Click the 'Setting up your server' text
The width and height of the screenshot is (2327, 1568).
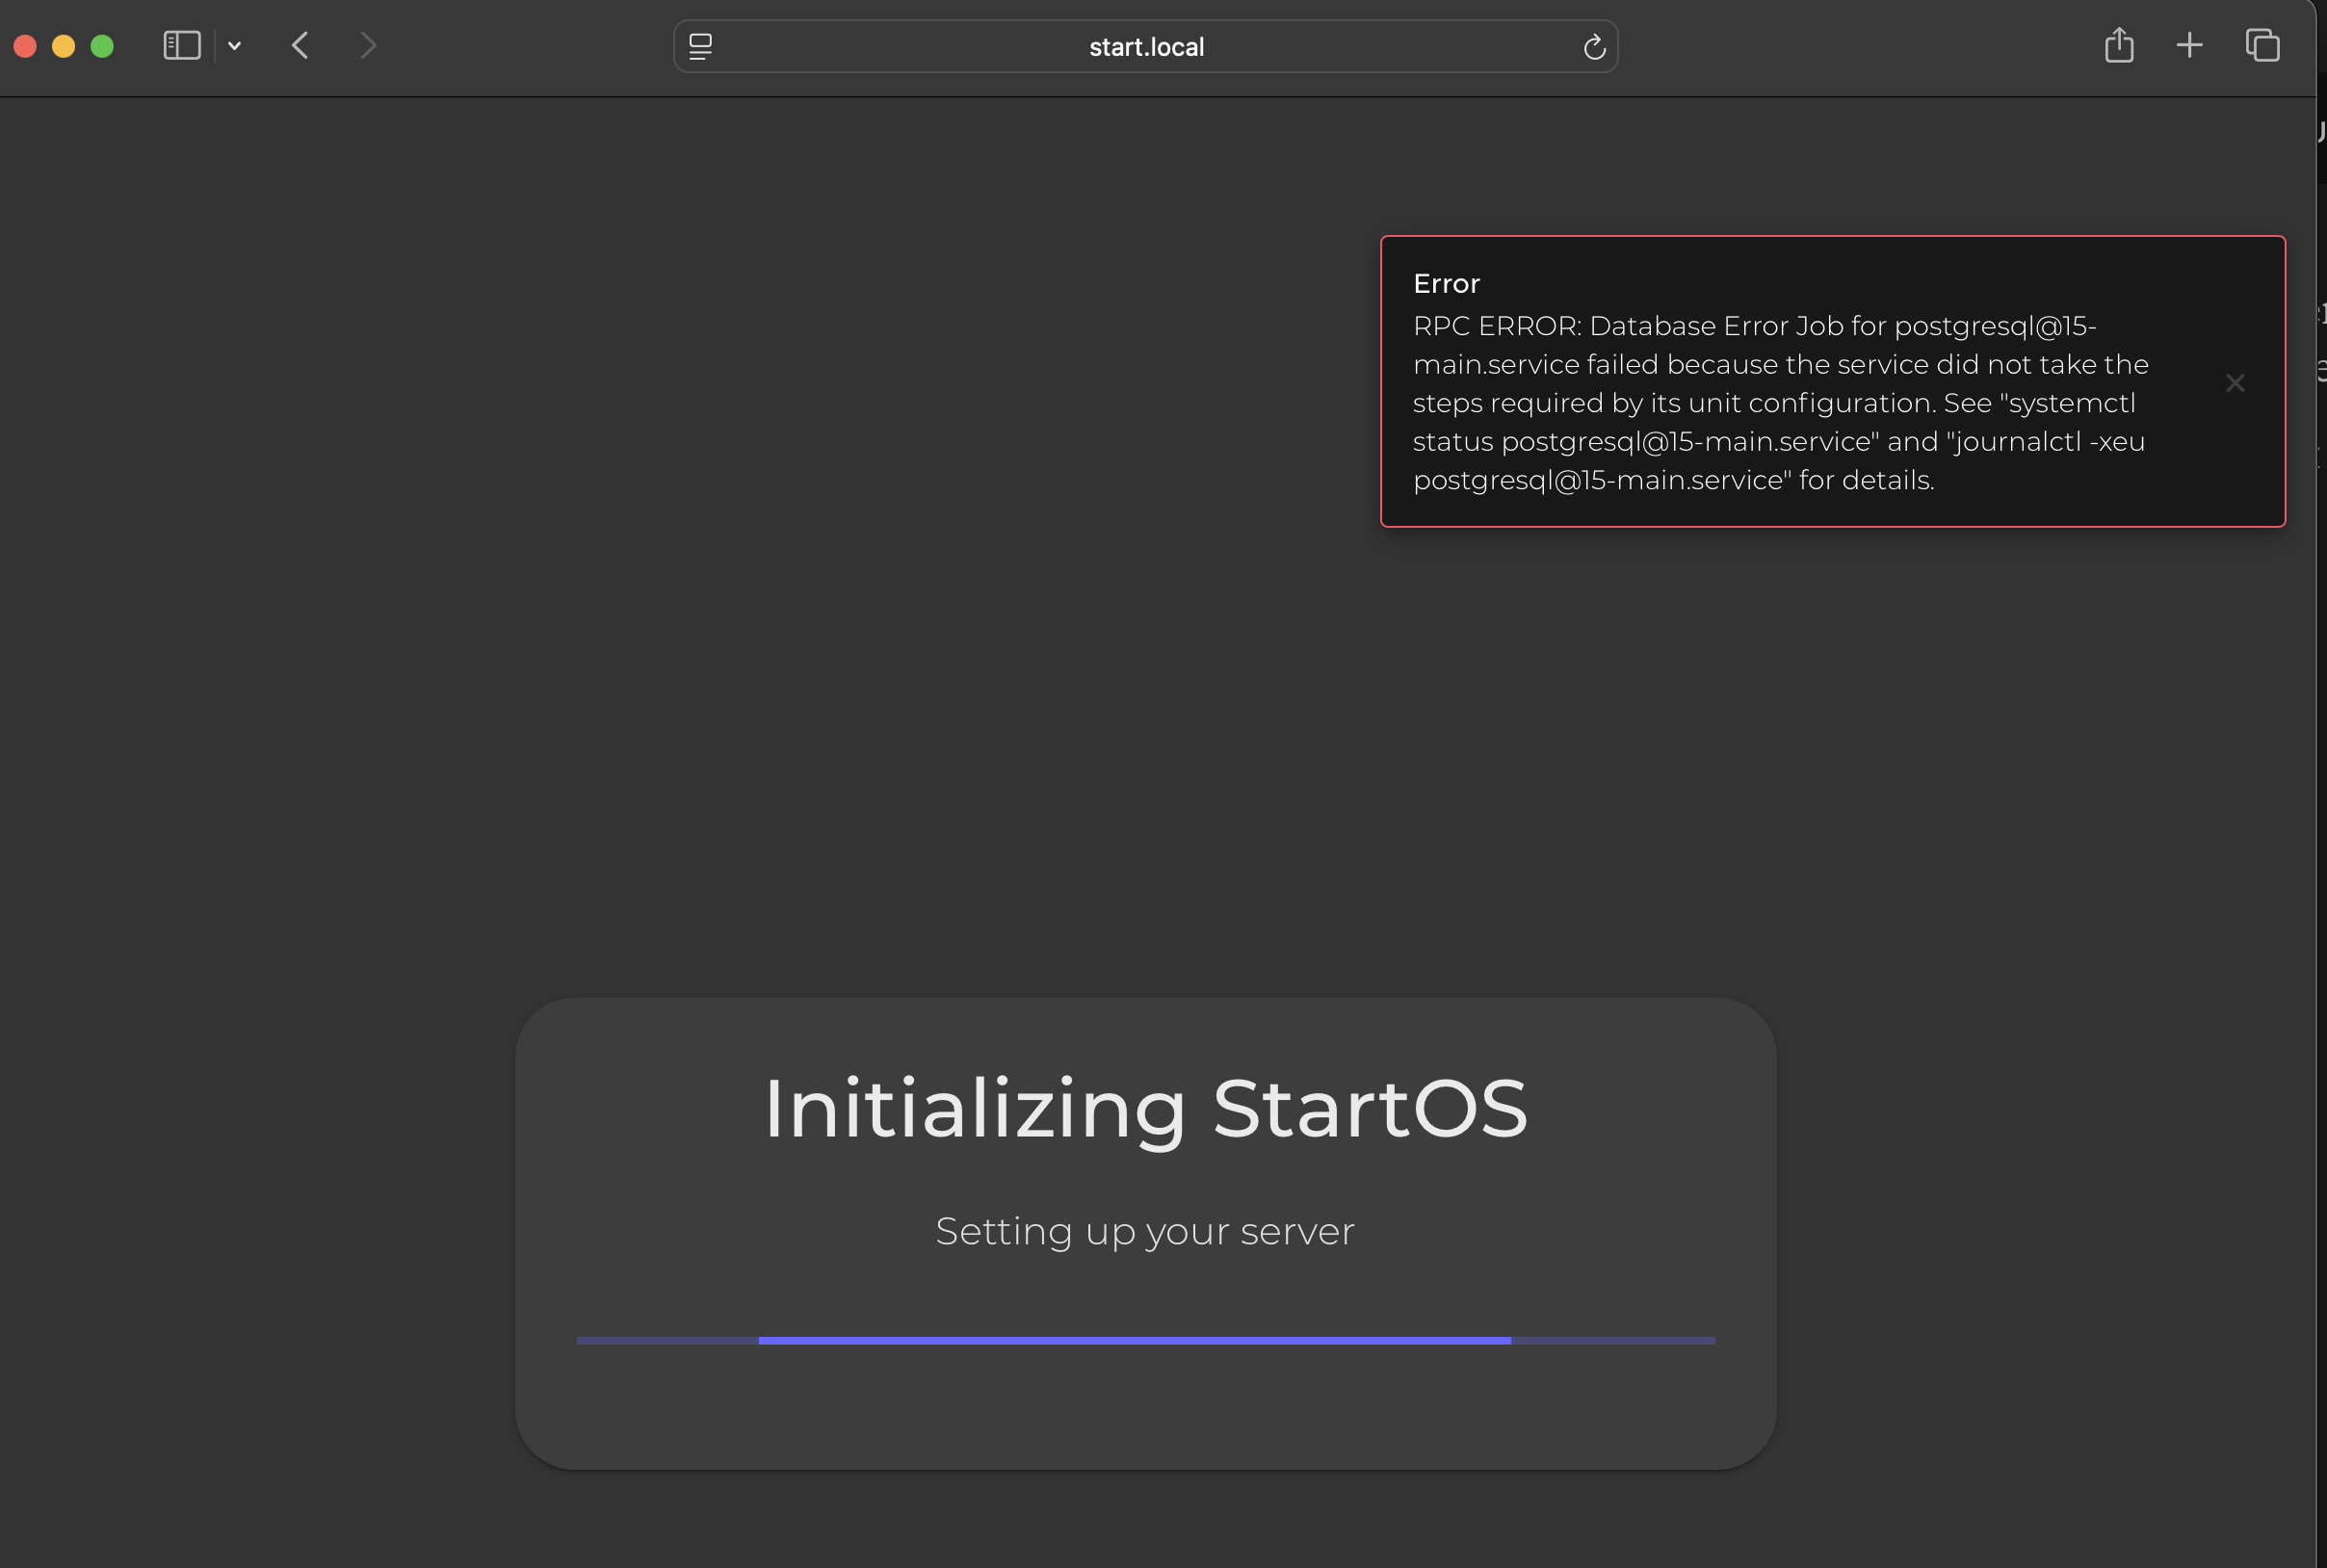[1145, 1231]
